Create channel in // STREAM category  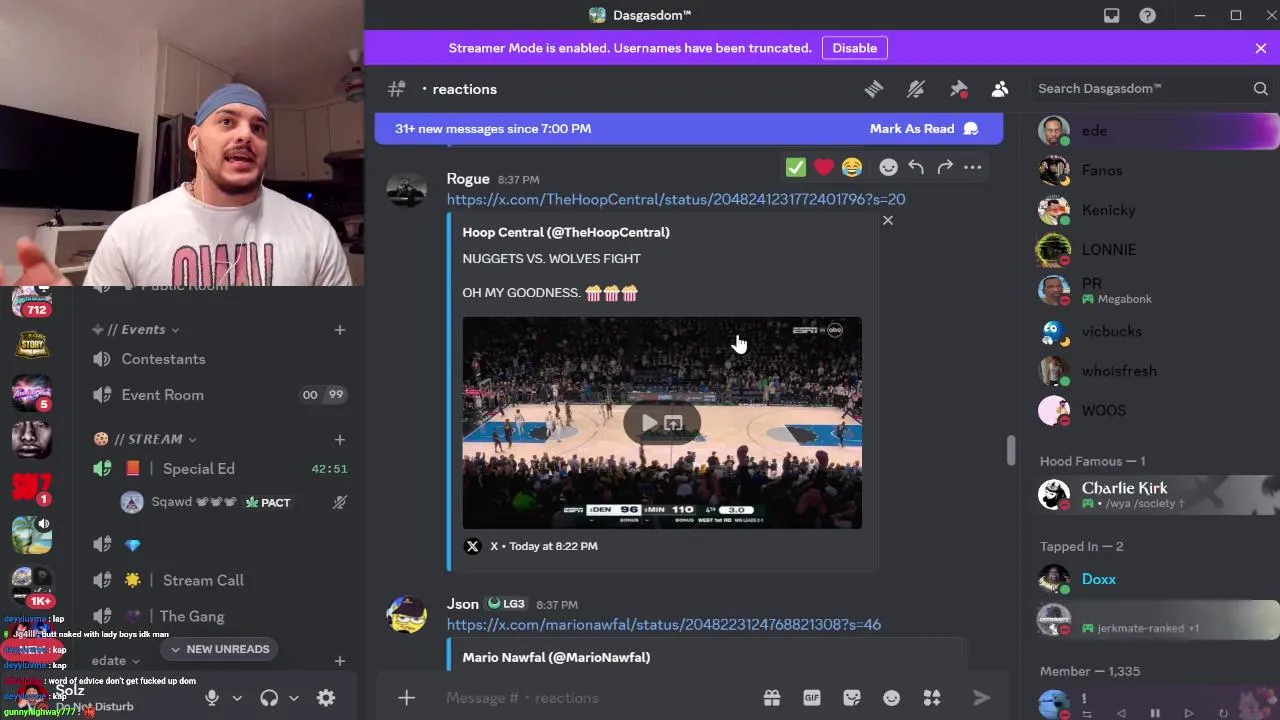pyautogui.click(x=340, y=439)
